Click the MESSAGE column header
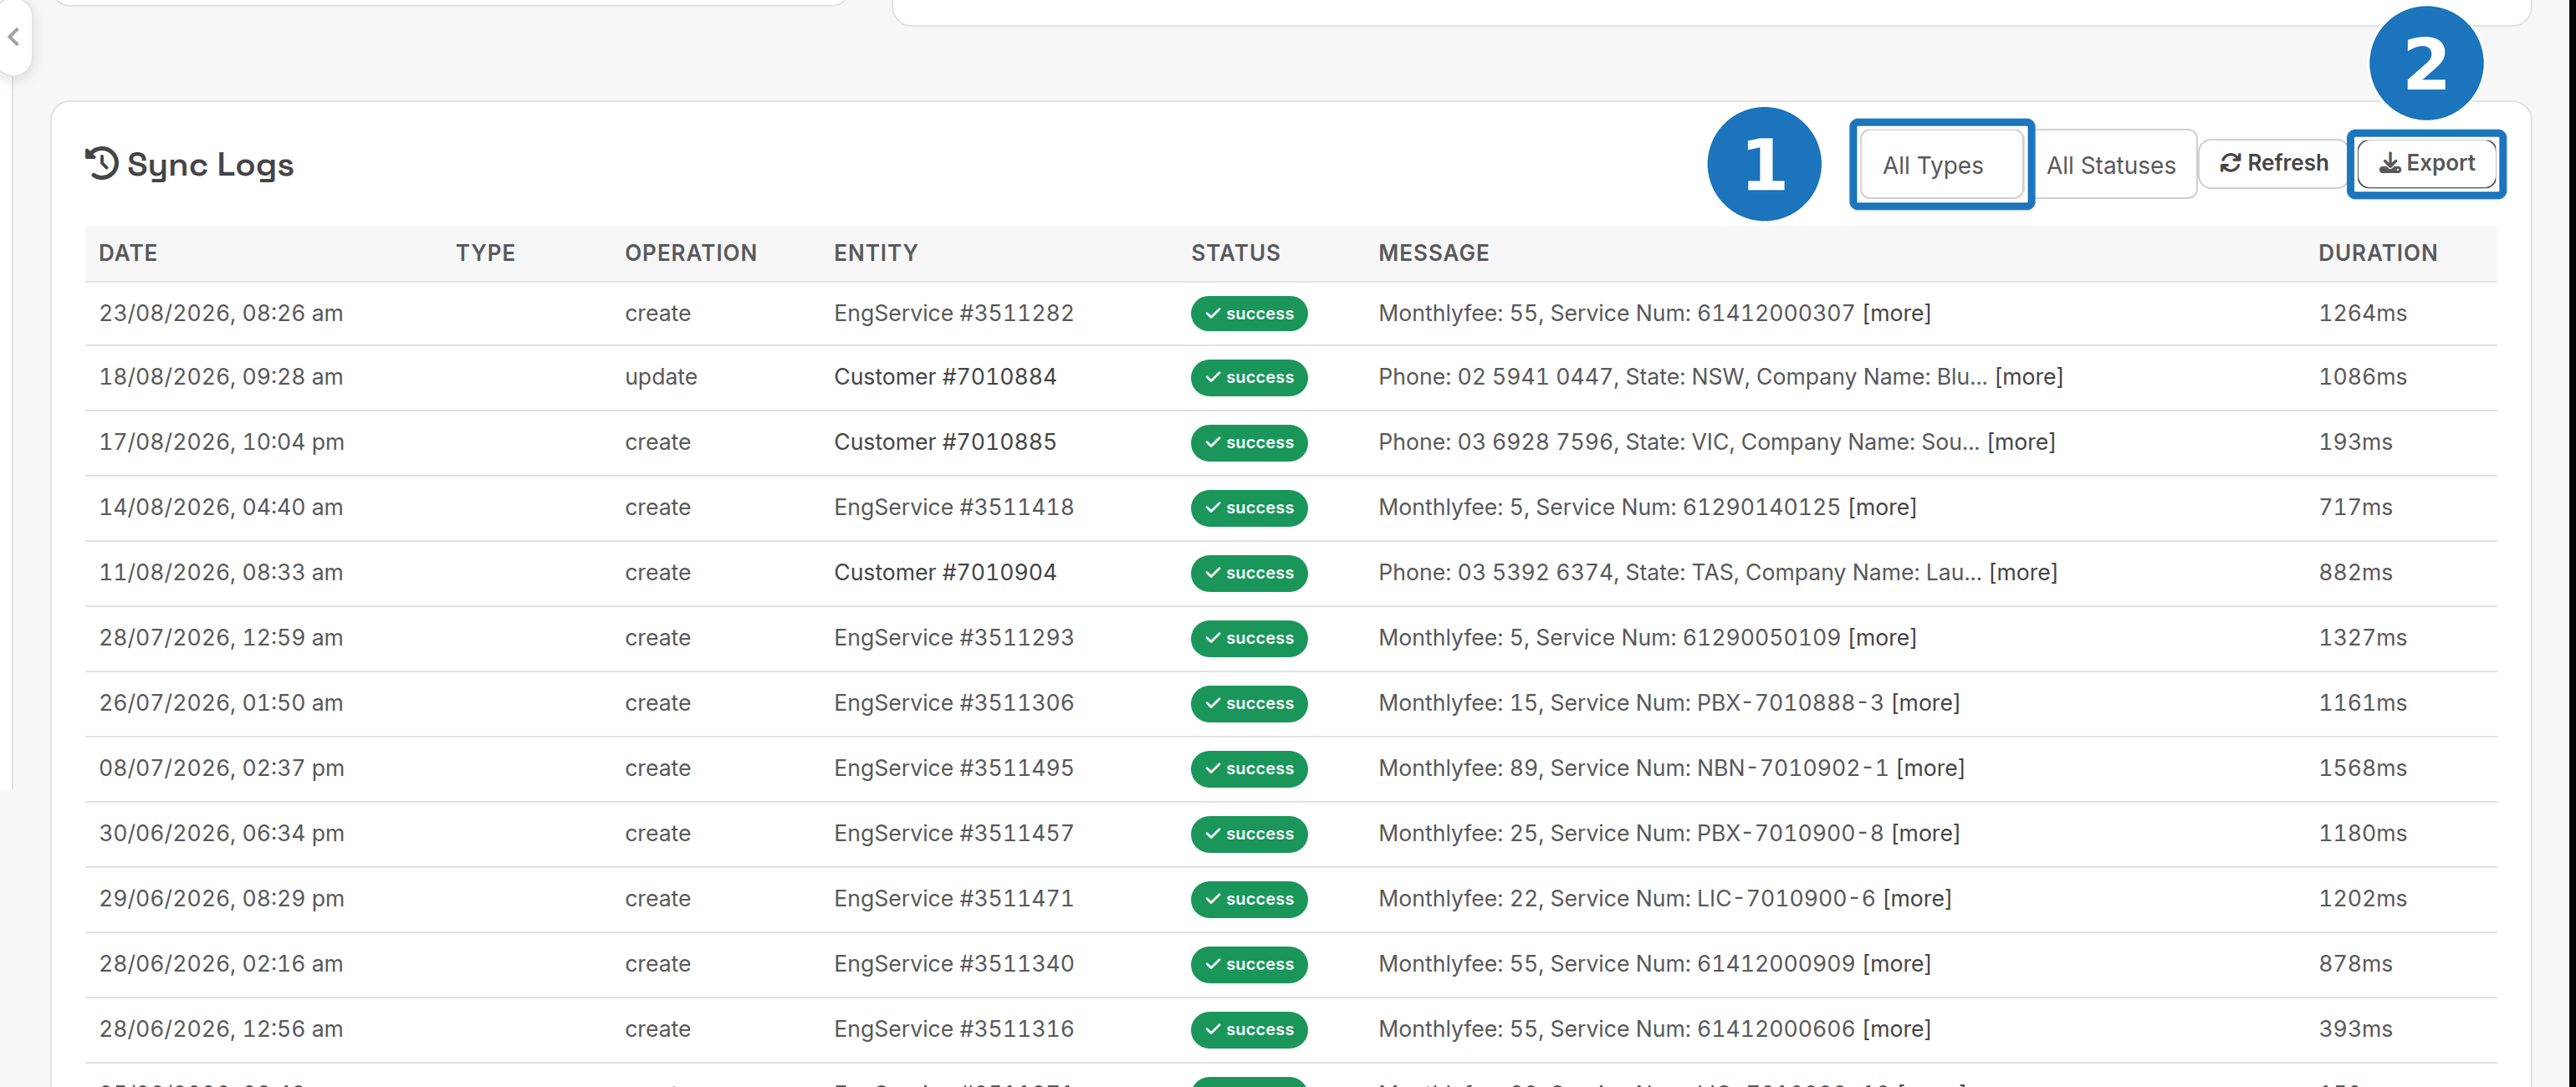Screen dimensions: 2576x1087 tap(1434, 253)
